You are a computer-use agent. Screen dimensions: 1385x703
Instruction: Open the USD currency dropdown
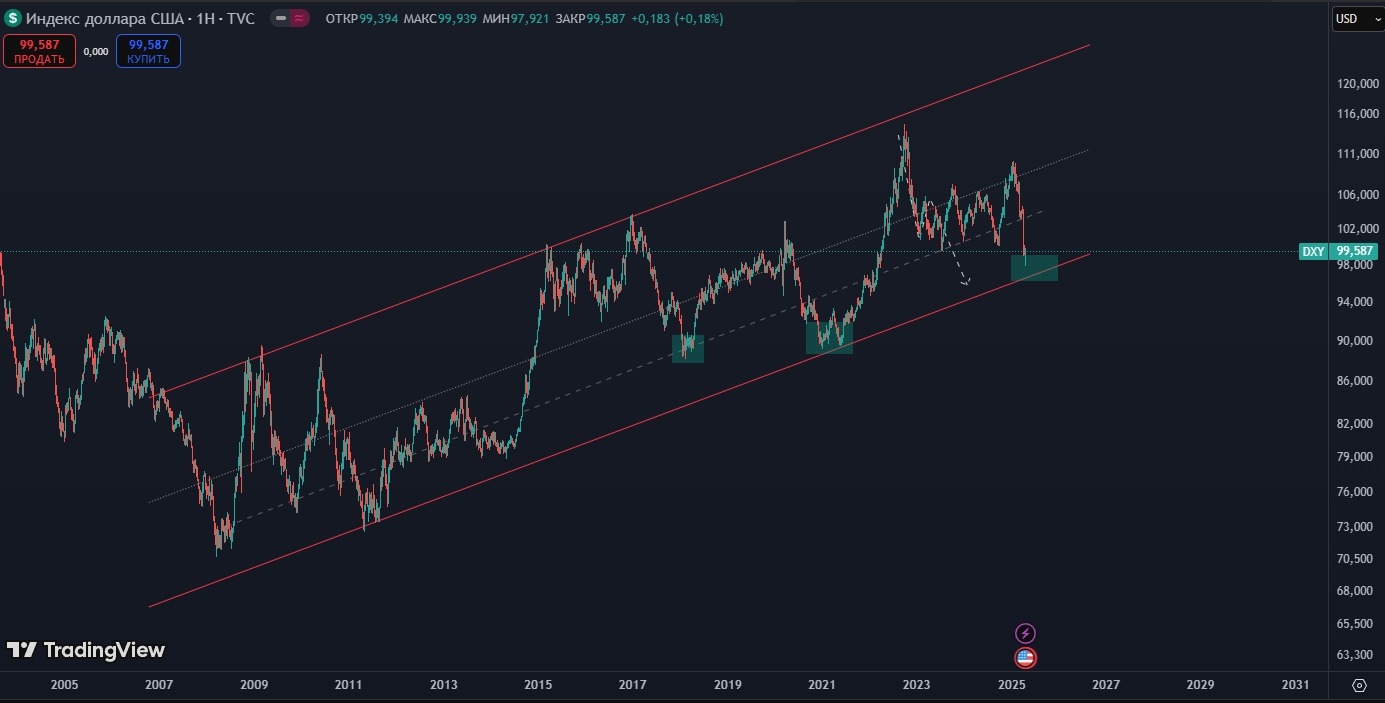(1357, 19)
